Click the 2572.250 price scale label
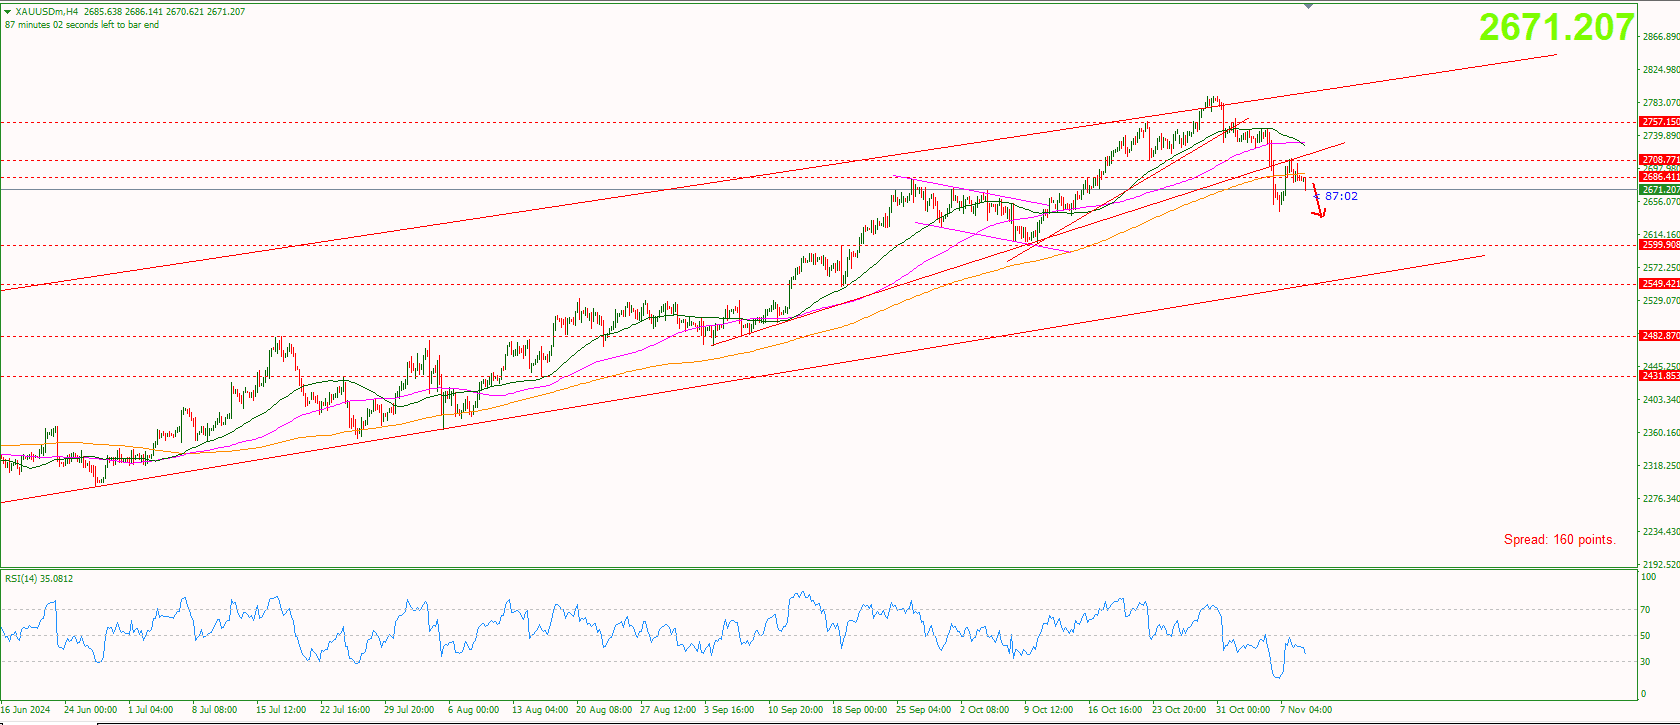1680x725 pixels. (1661, 268)
